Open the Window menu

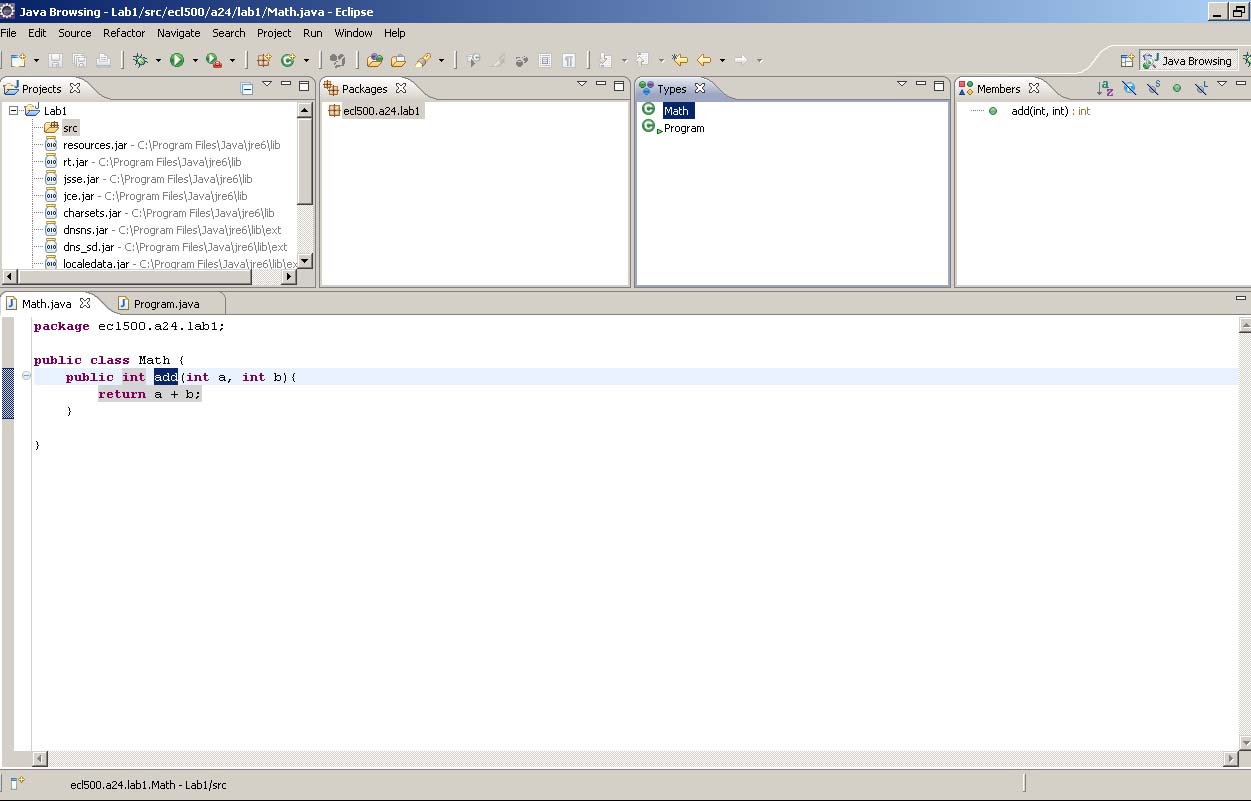(x=354, y=33)
